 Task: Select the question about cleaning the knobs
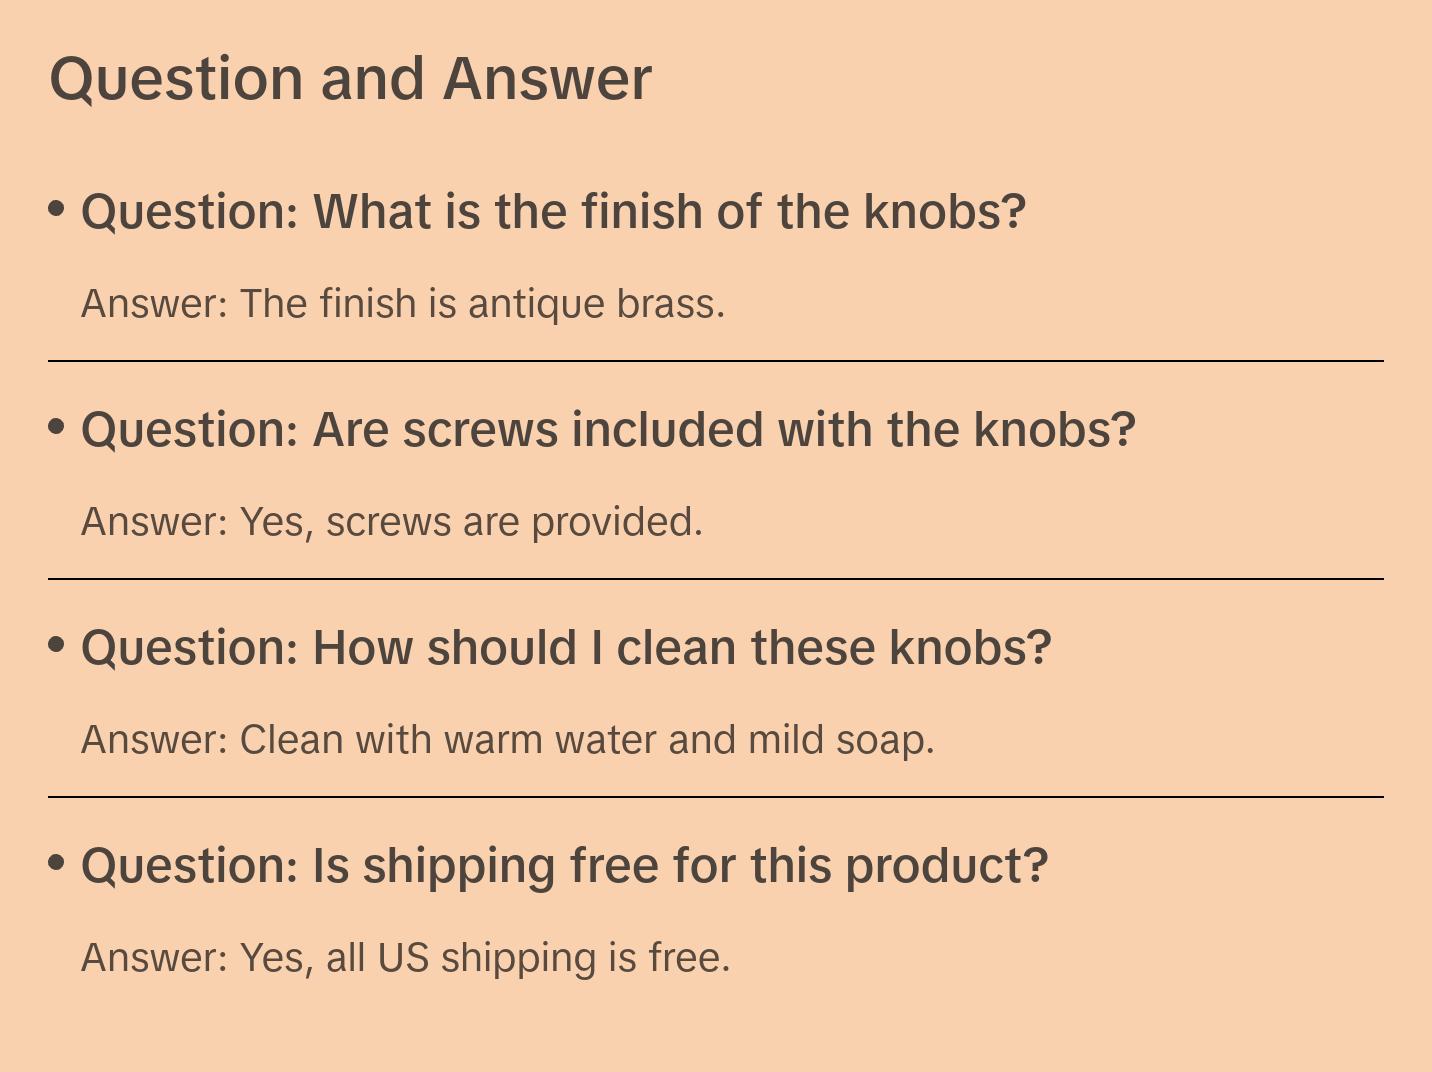[x=566, y=648]
